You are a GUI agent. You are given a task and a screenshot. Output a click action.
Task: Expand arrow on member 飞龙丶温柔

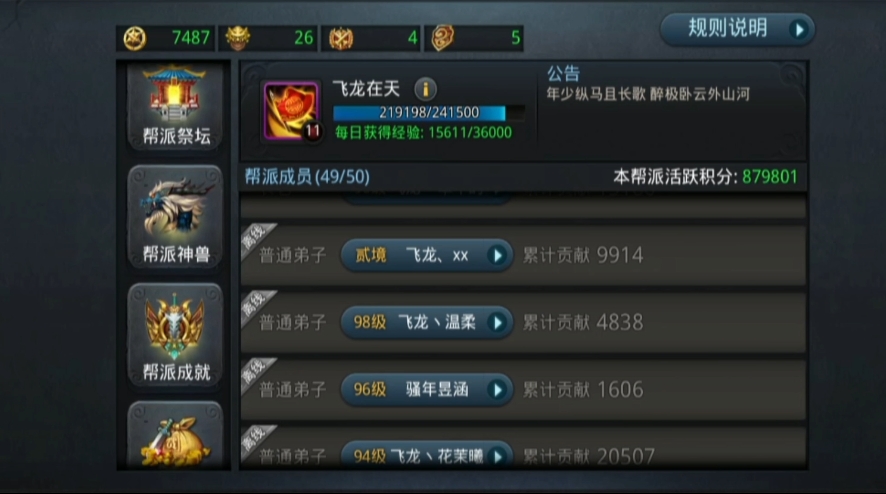497,323
